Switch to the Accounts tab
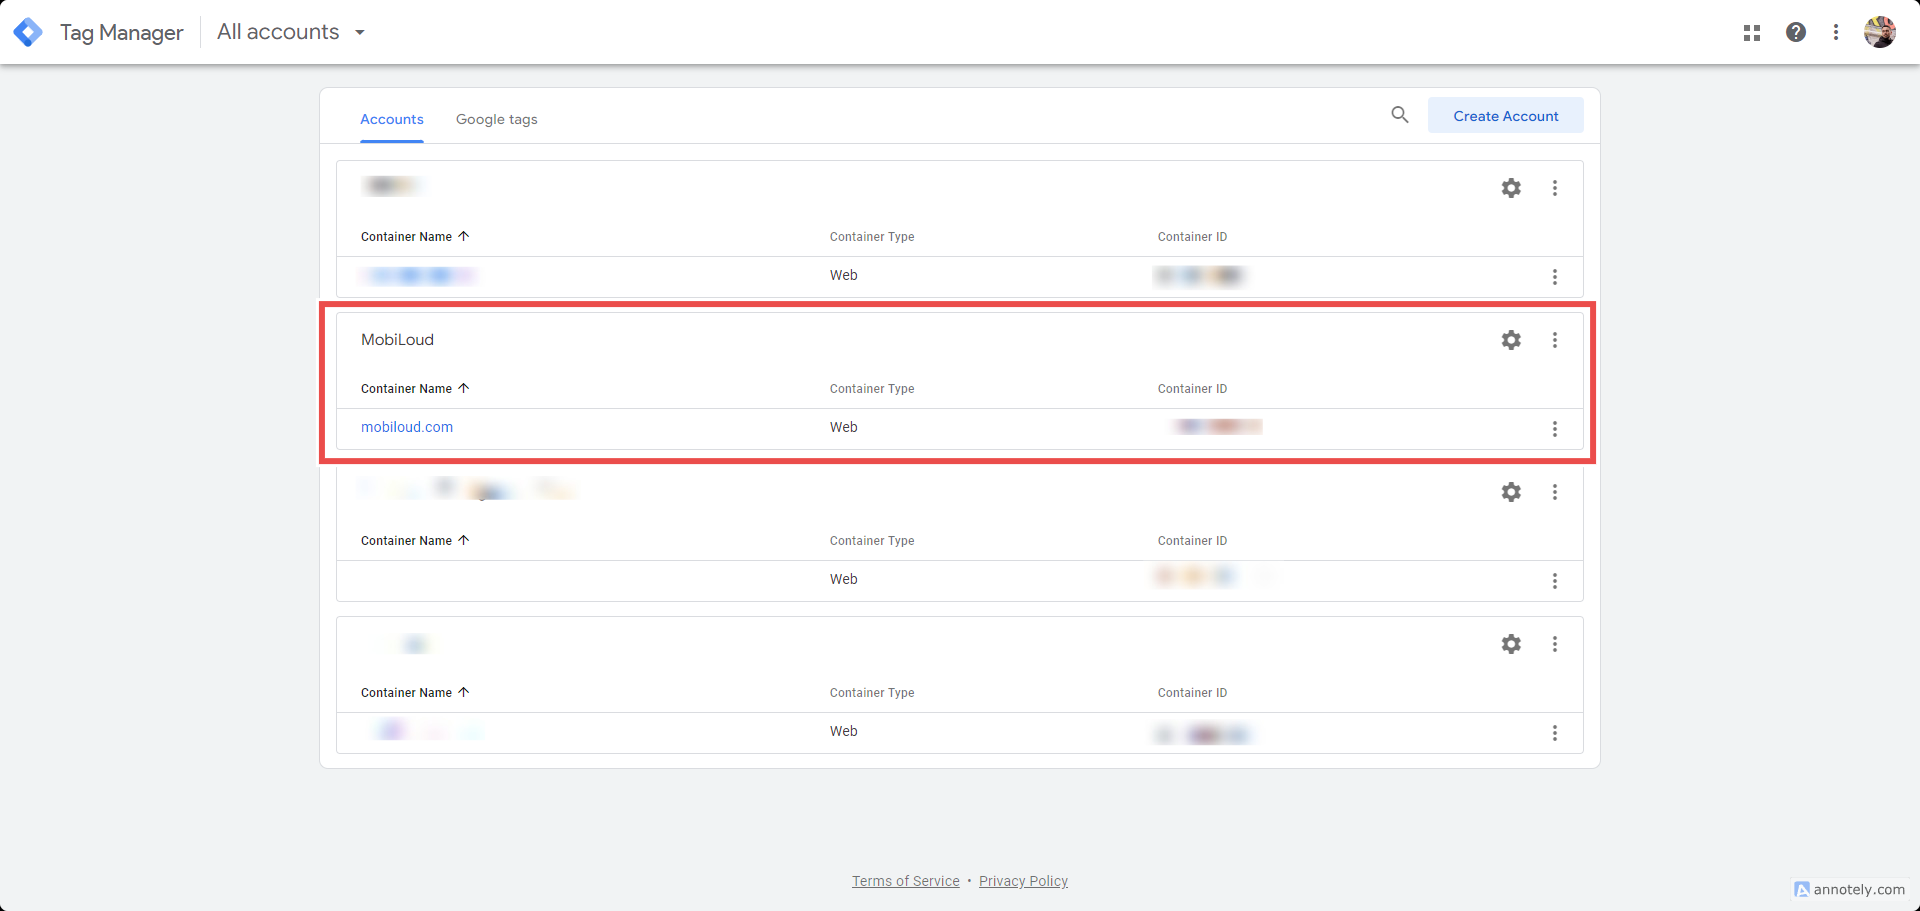Screen dimensions: 1920x911 pos(392,119)
